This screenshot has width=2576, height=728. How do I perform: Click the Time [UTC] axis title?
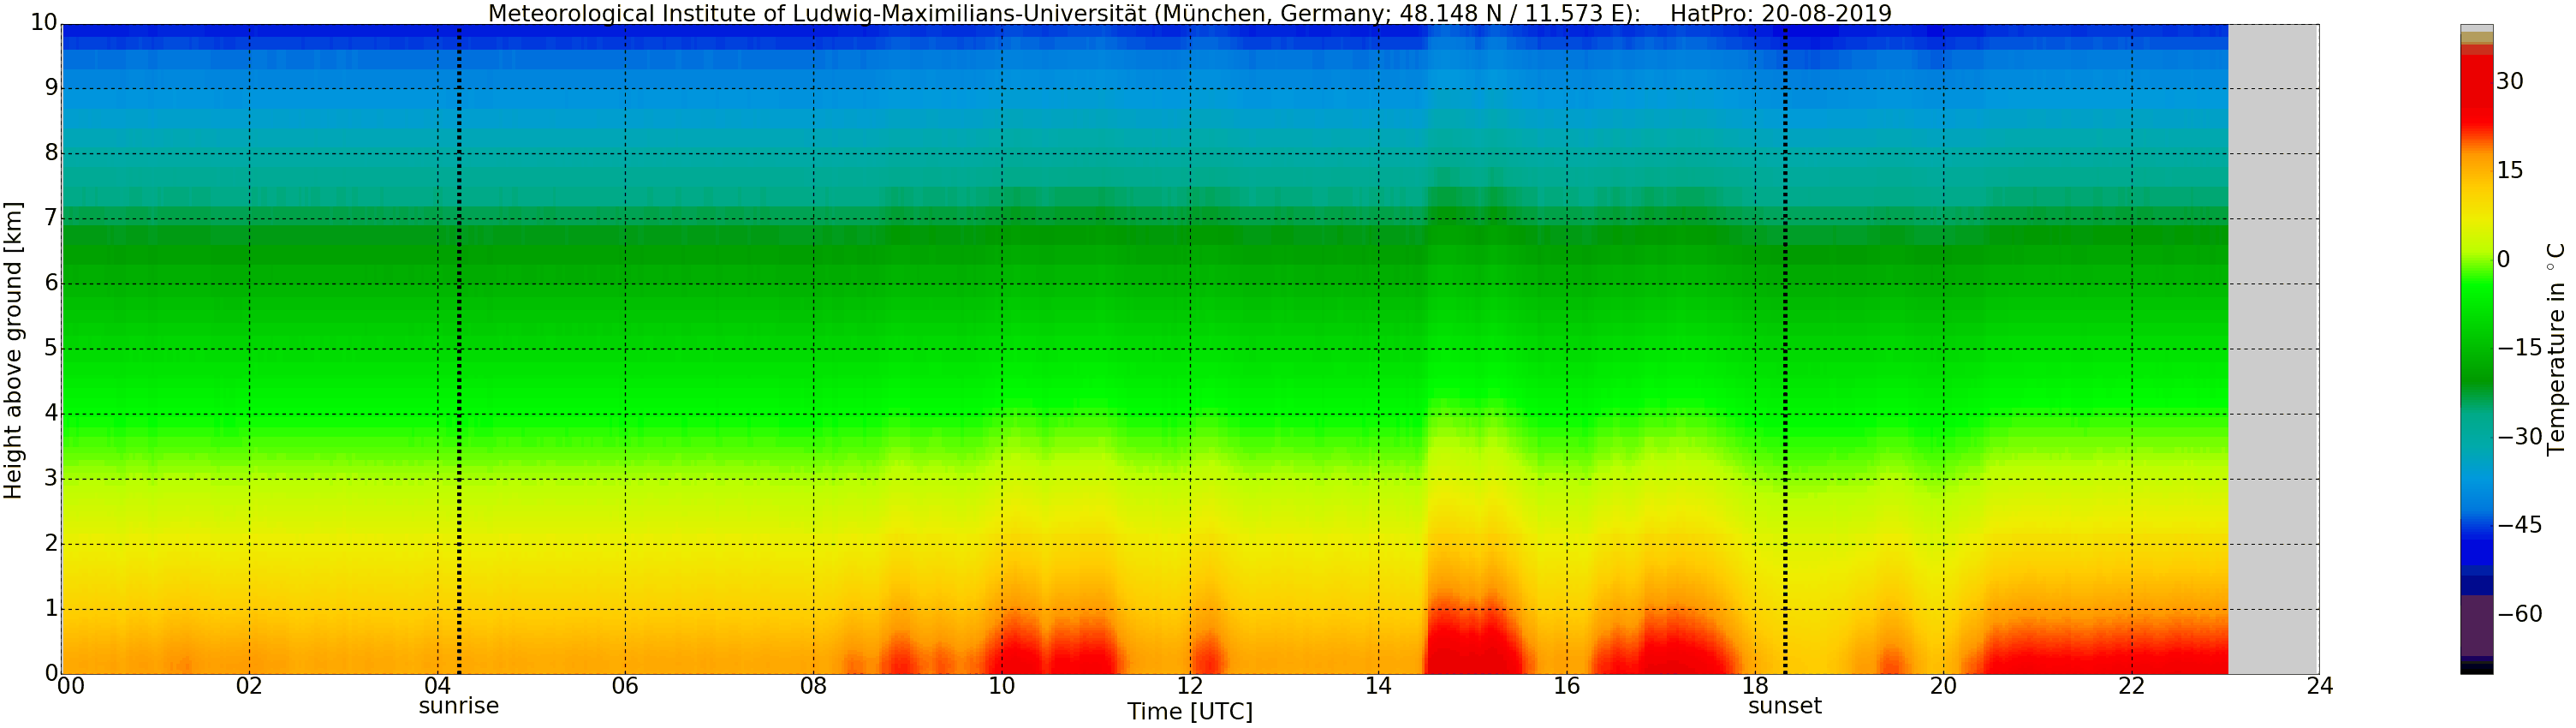[x=1190, y=712]
